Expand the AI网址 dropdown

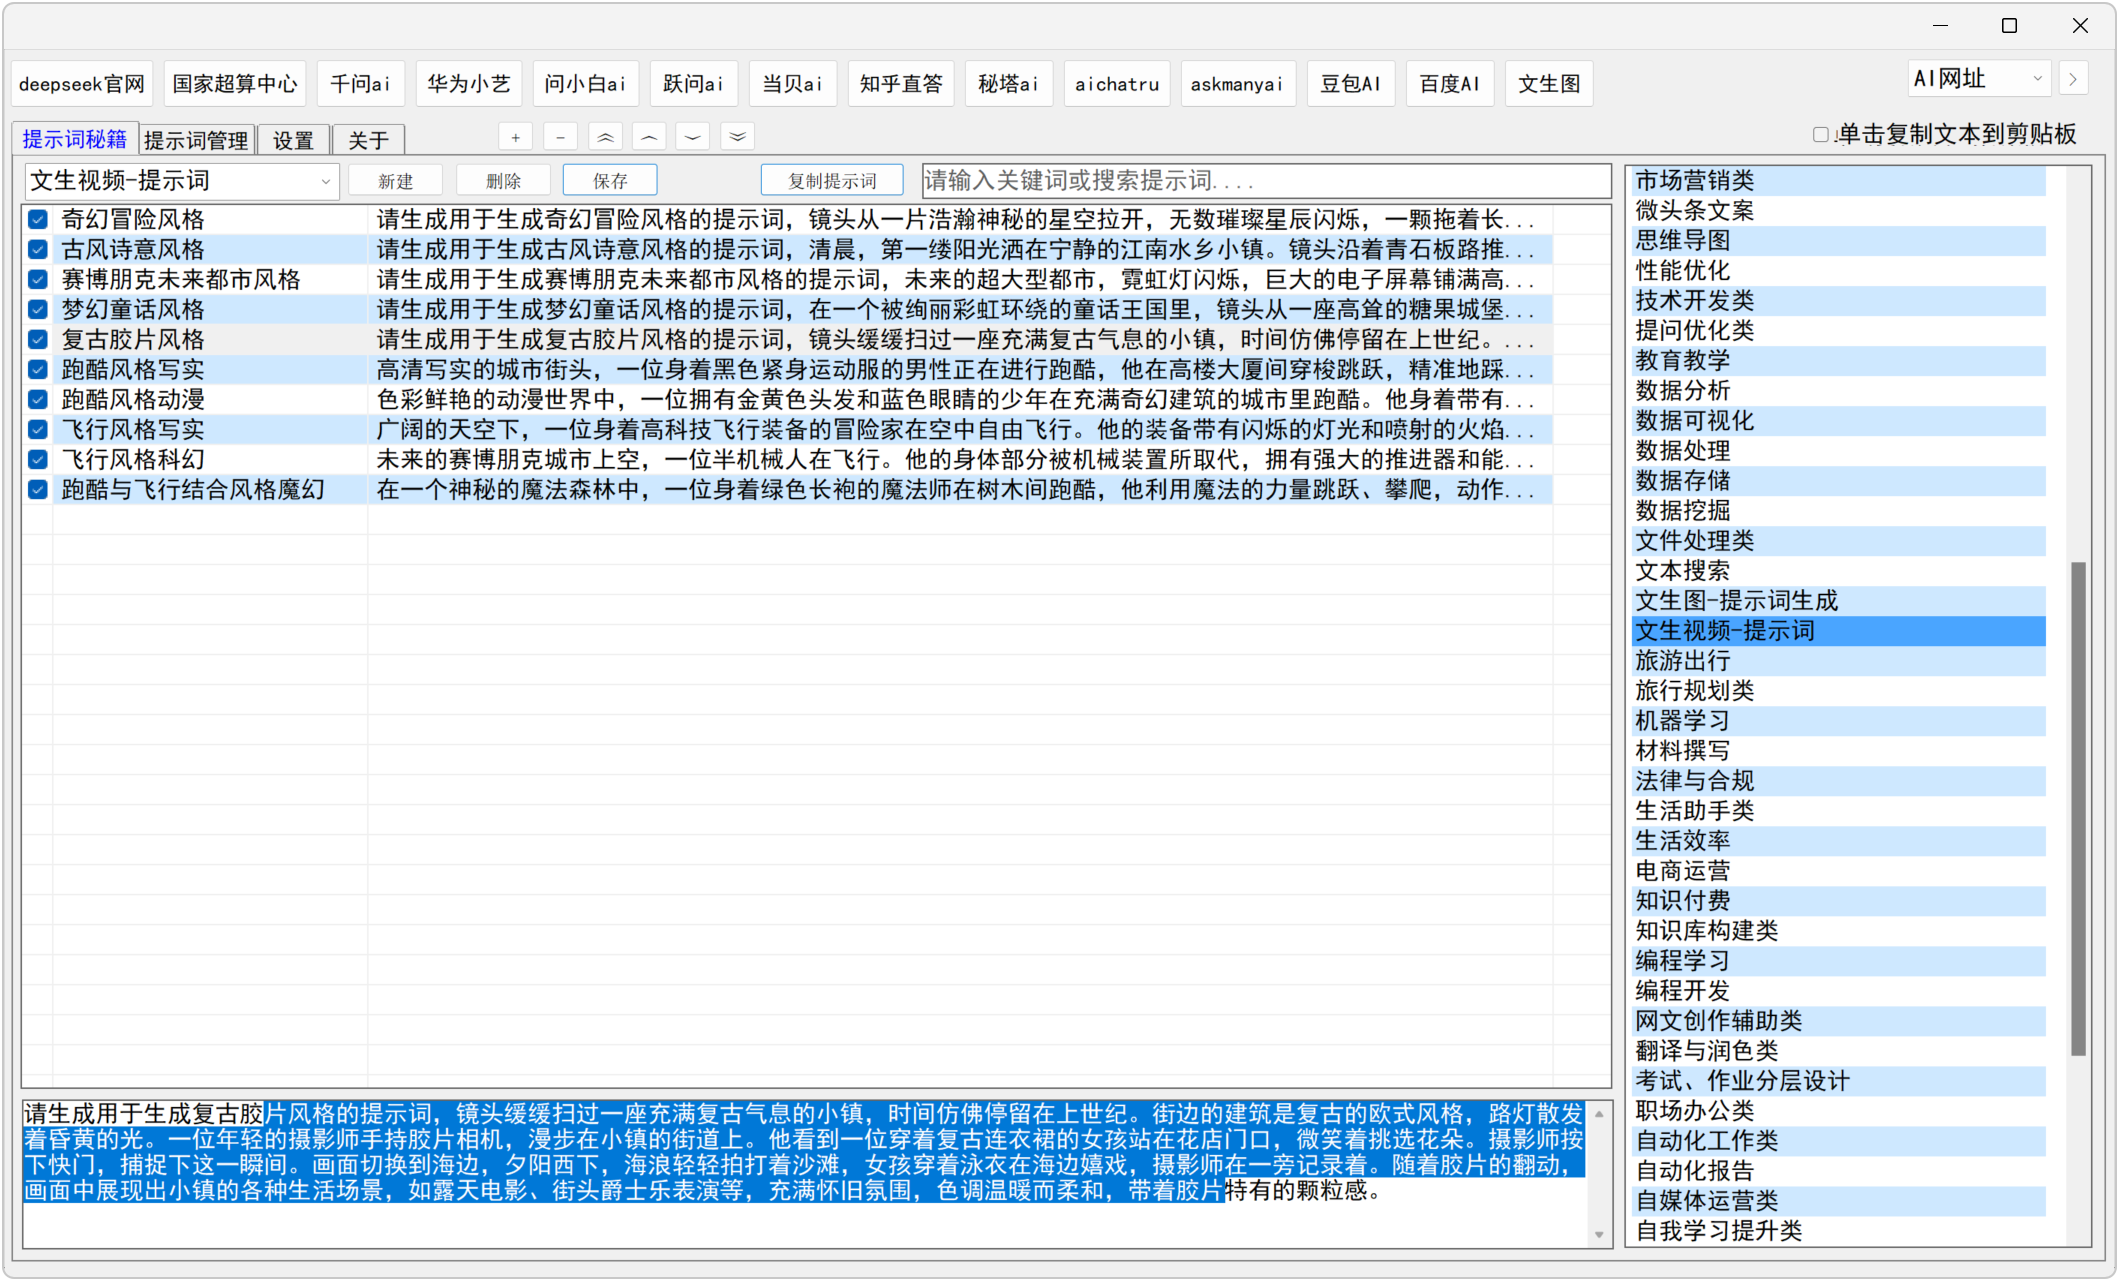pyautogui.click(x=1979, y=79)
